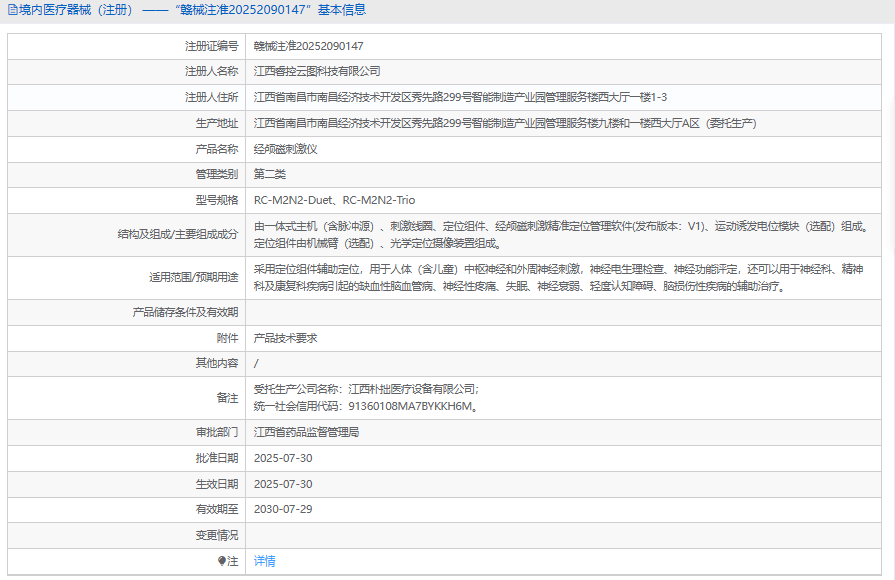Click the 适用范围/预期用途 description text
This screenshot has width=895, height=580.
click(x=560, y=278)
